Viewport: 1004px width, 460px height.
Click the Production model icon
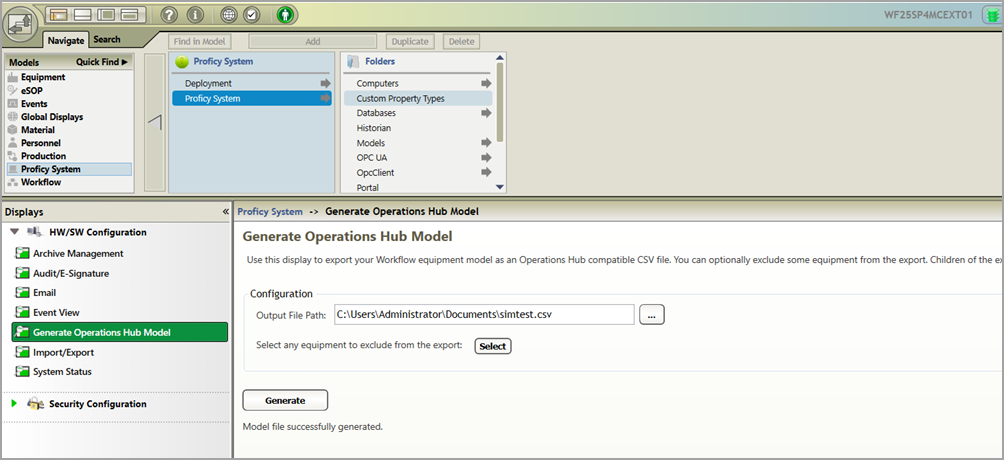coord(13,156)
